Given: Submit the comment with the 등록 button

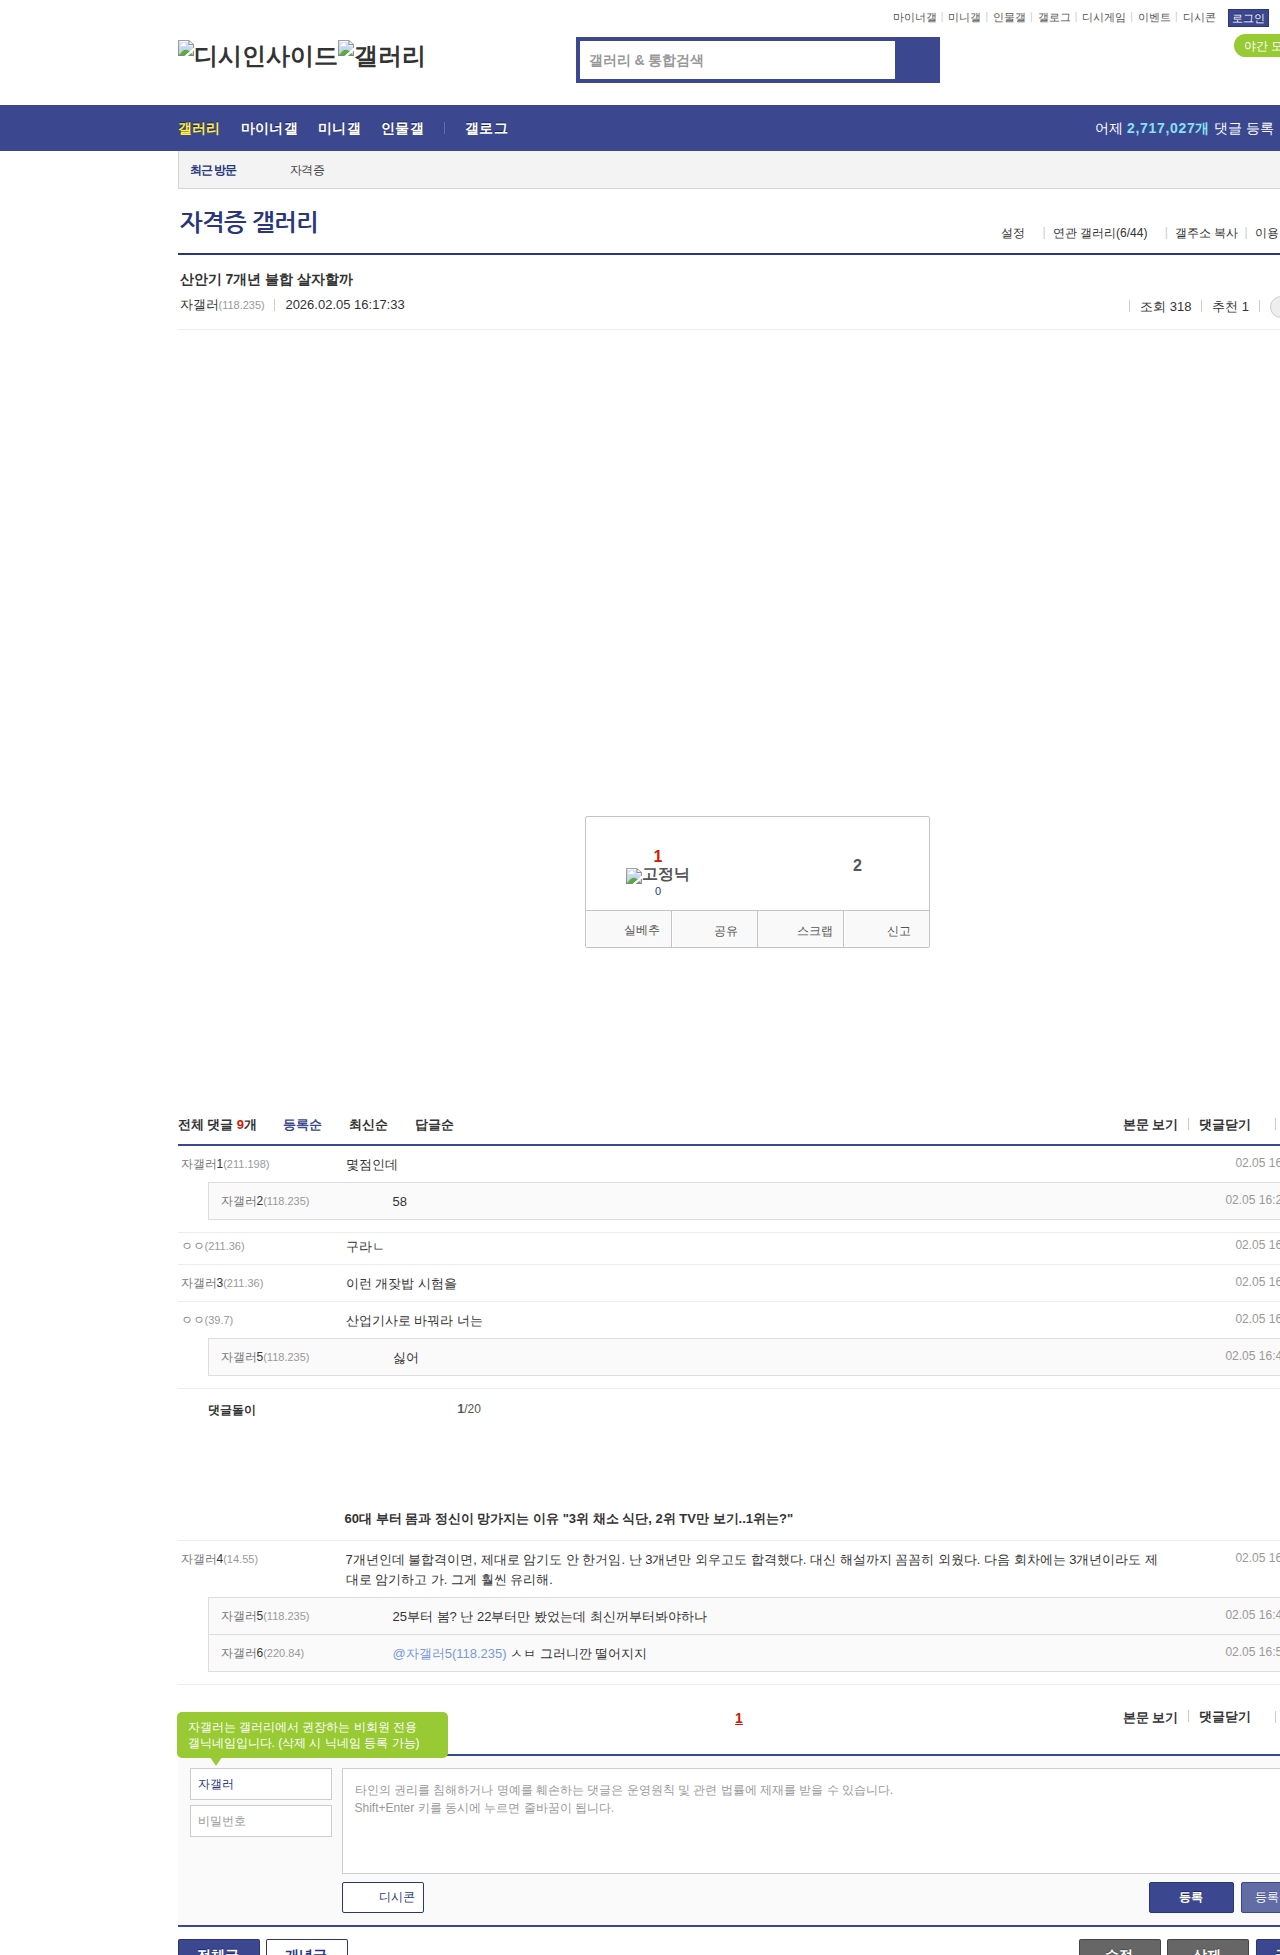Looking at the screenshot, I should coord(1190,1897).
